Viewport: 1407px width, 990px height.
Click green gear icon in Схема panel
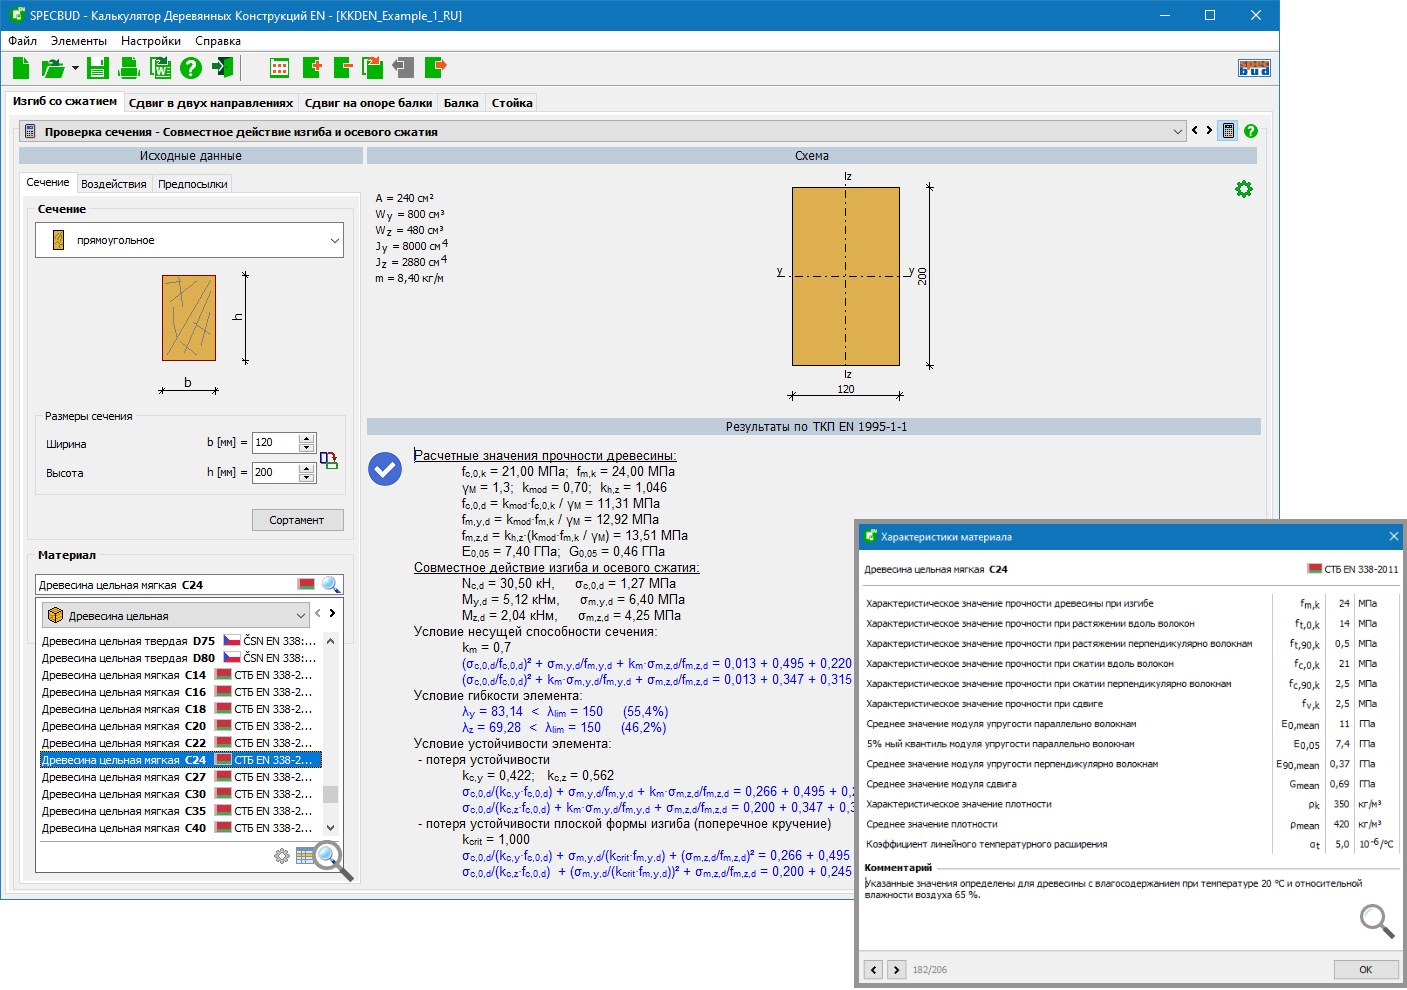[1243, 189]
